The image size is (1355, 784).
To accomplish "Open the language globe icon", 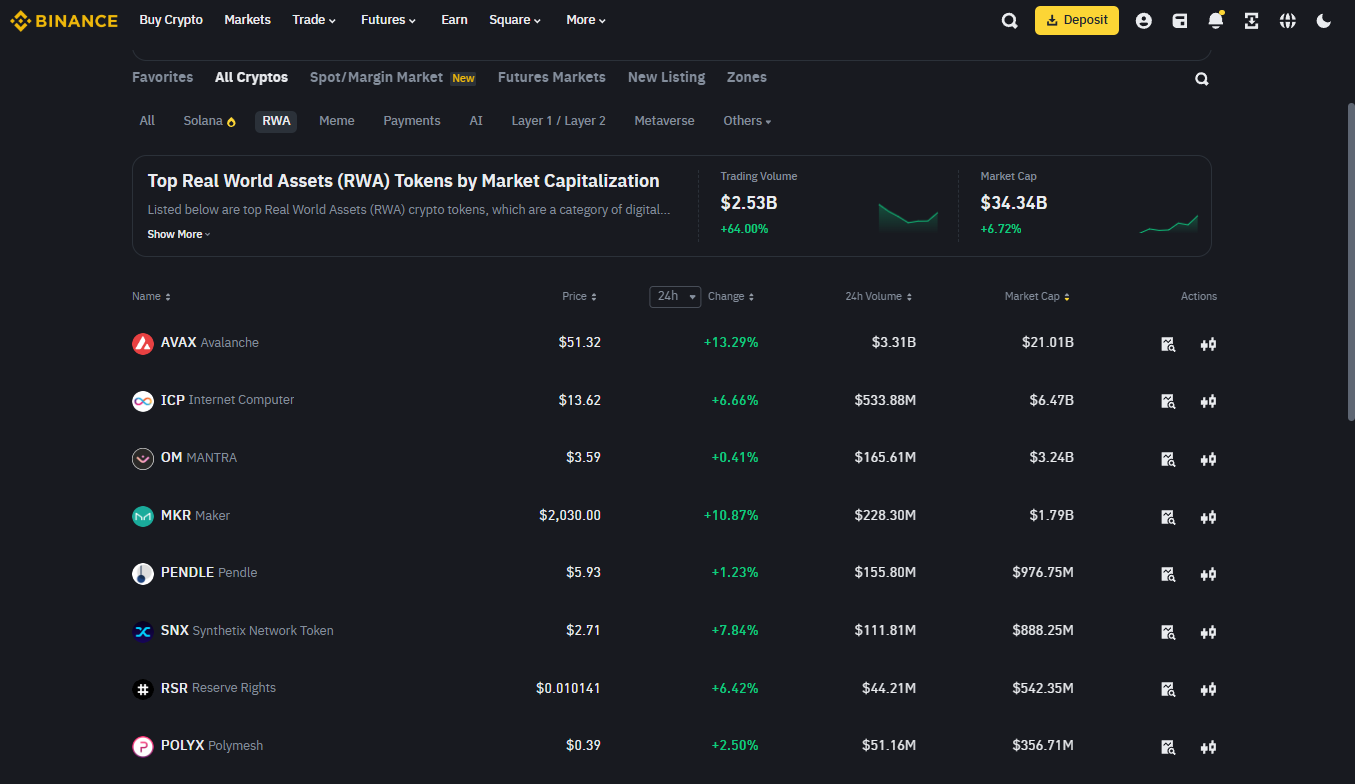I will (x=1288, y=21).
